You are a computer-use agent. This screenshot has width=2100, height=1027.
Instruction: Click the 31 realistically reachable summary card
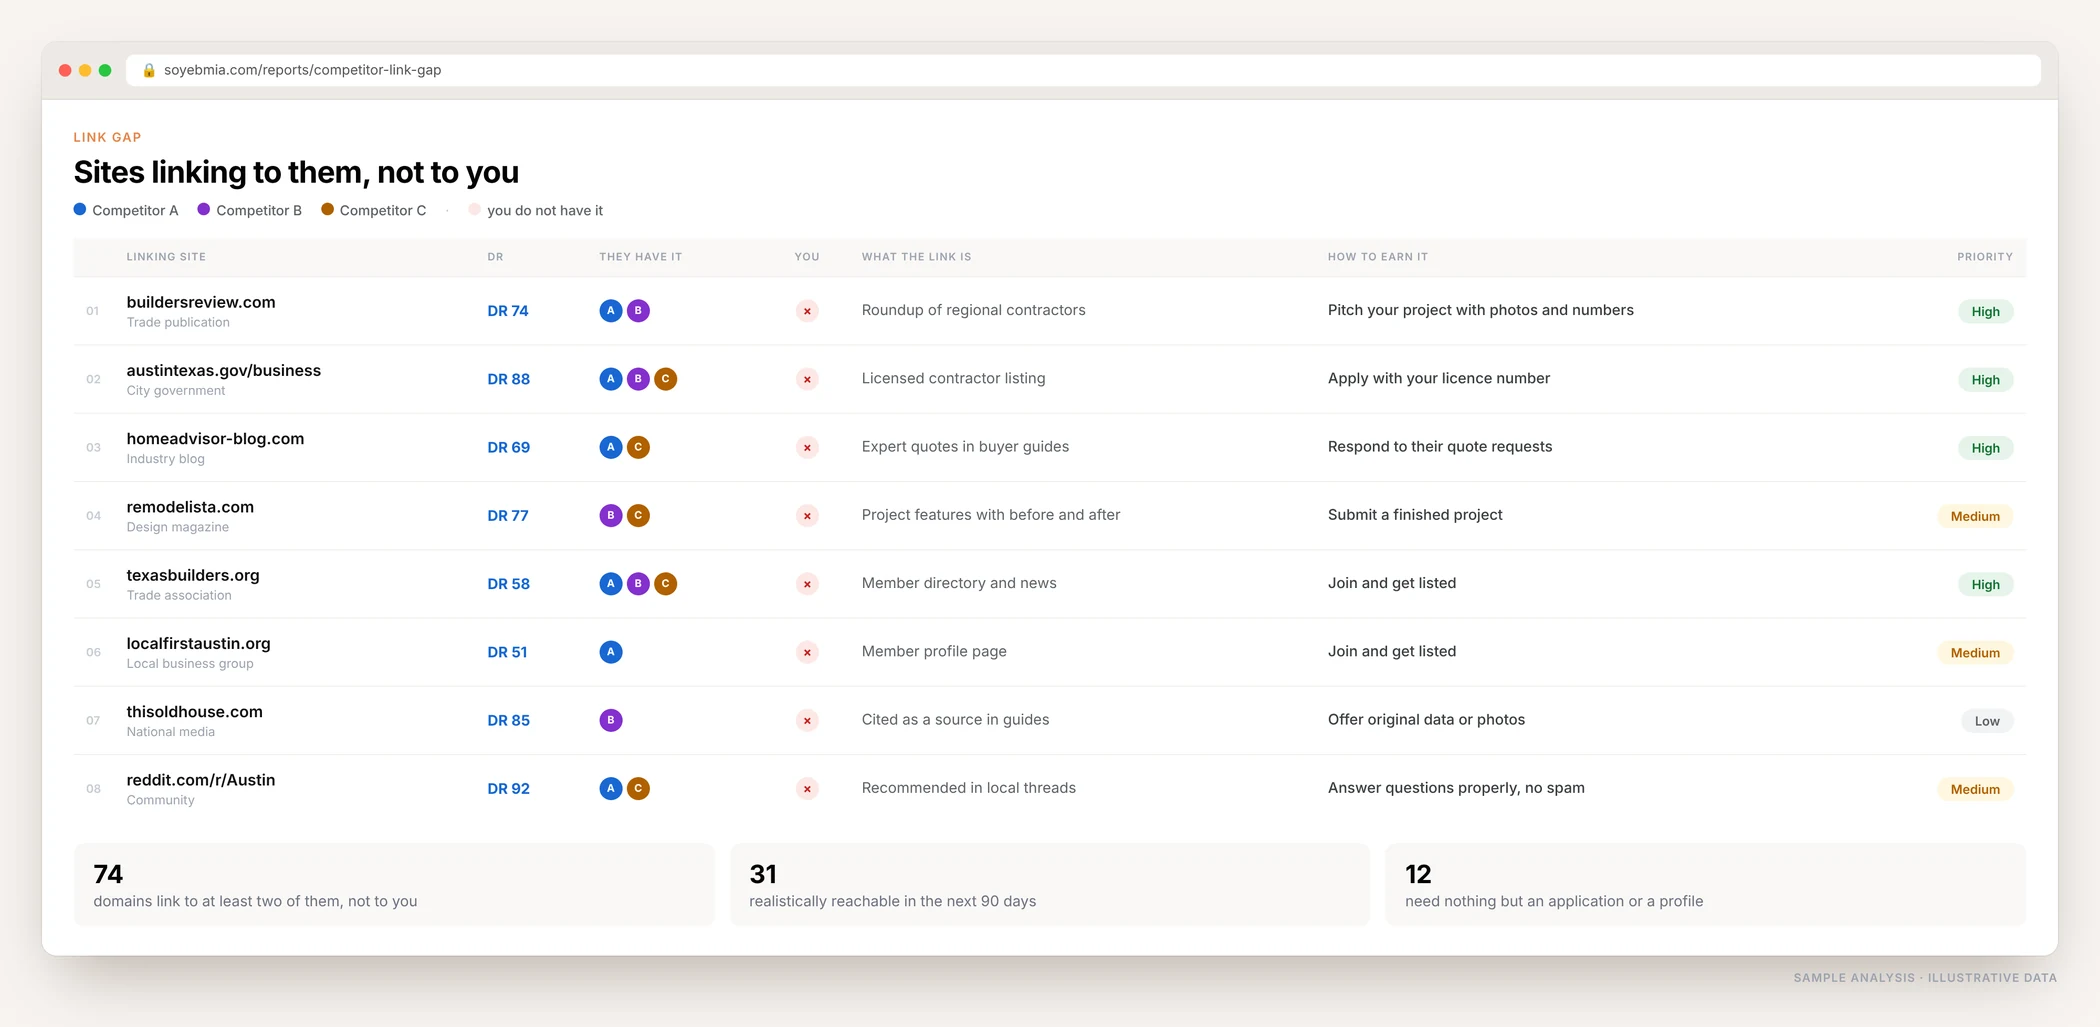click(1050, 885)
